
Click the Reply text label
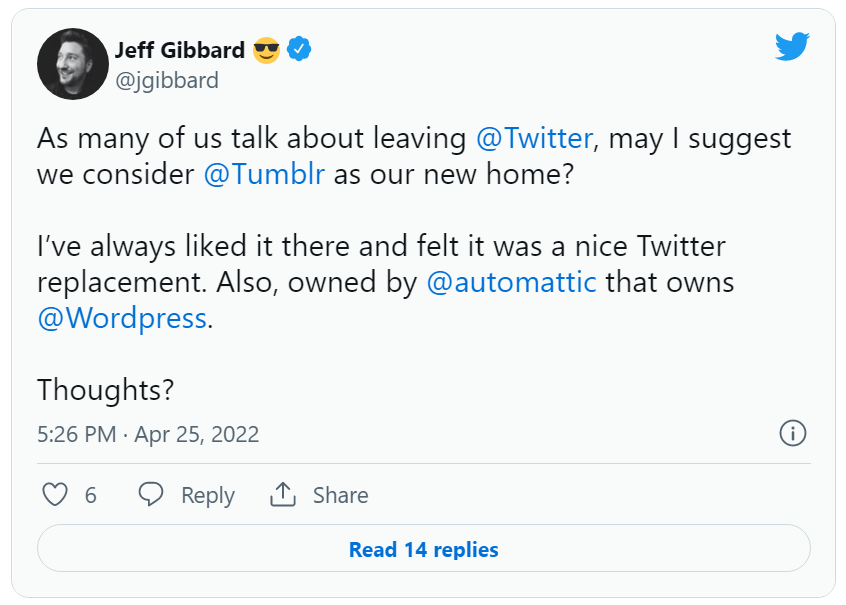[x=208, y=495]
